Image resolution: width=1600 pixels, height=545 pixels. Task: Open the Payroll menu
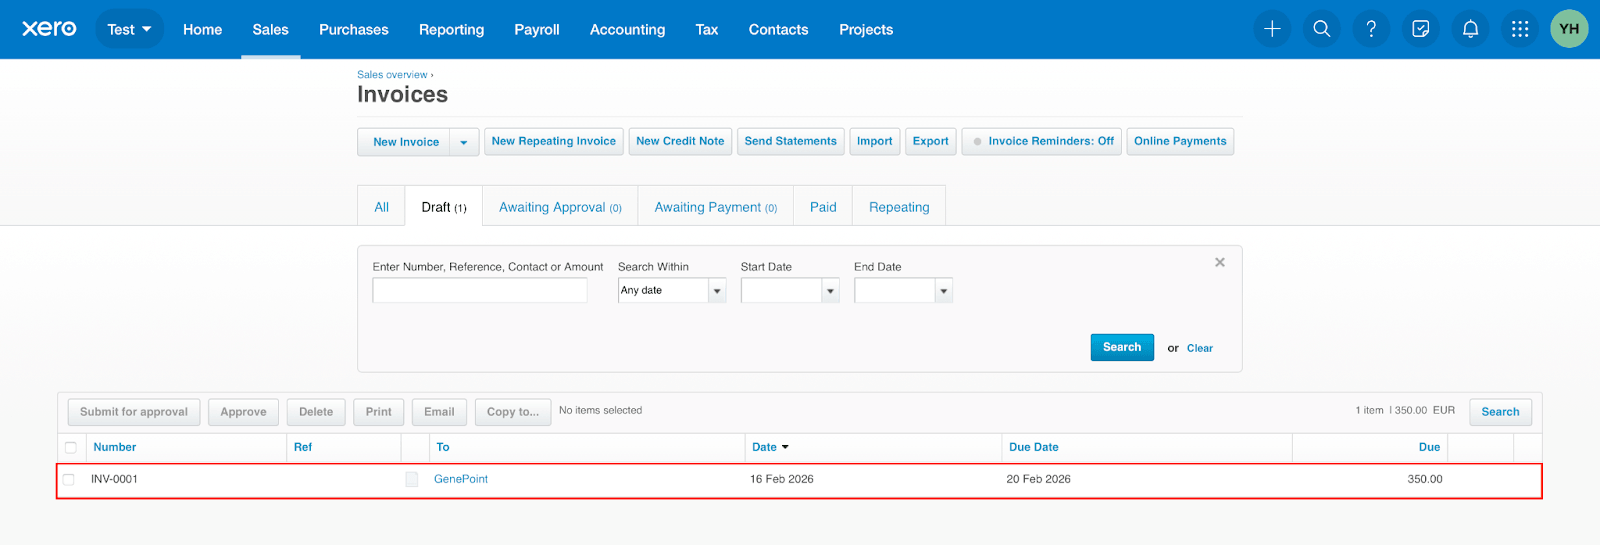(x=537, y=29)
